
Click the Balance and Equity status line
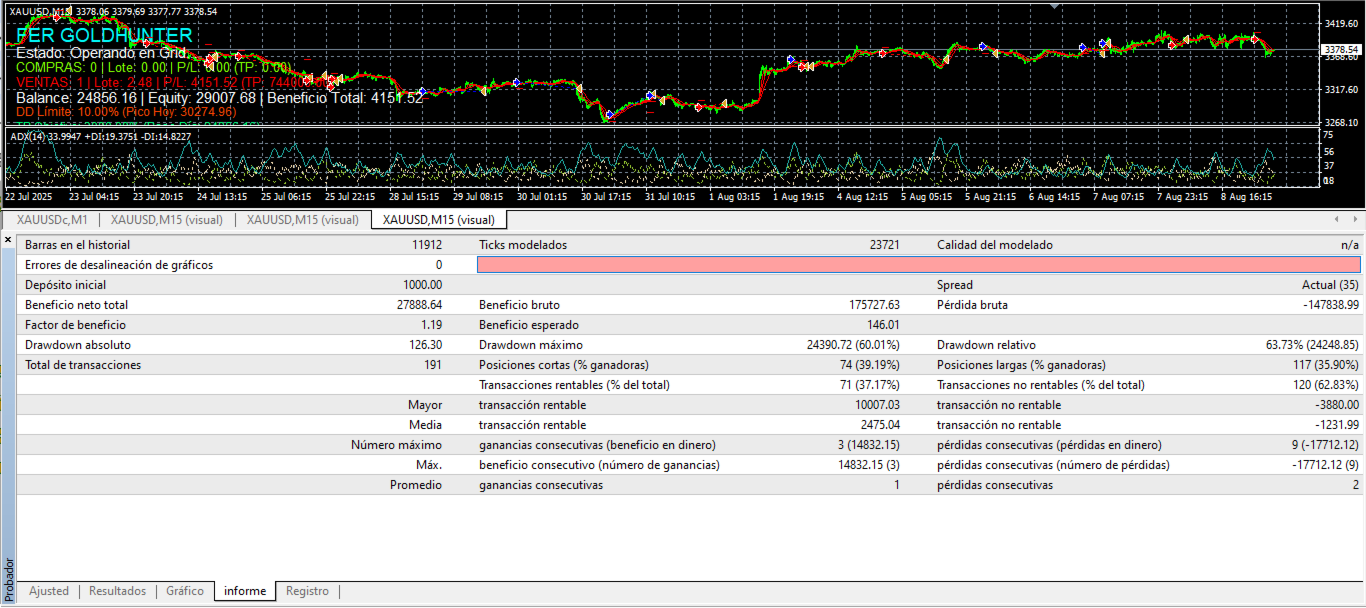pos(219,98)
